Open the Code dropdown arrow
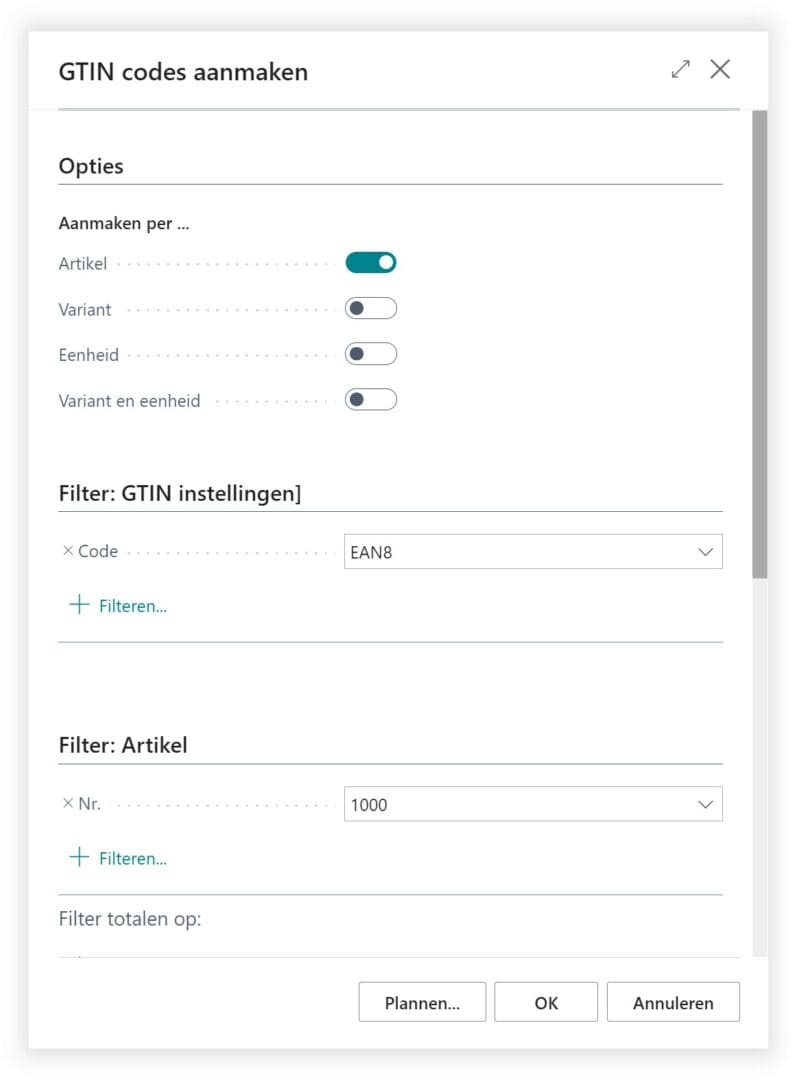The height and width of the screenshot is (1080, 797). tap(705, 552)
